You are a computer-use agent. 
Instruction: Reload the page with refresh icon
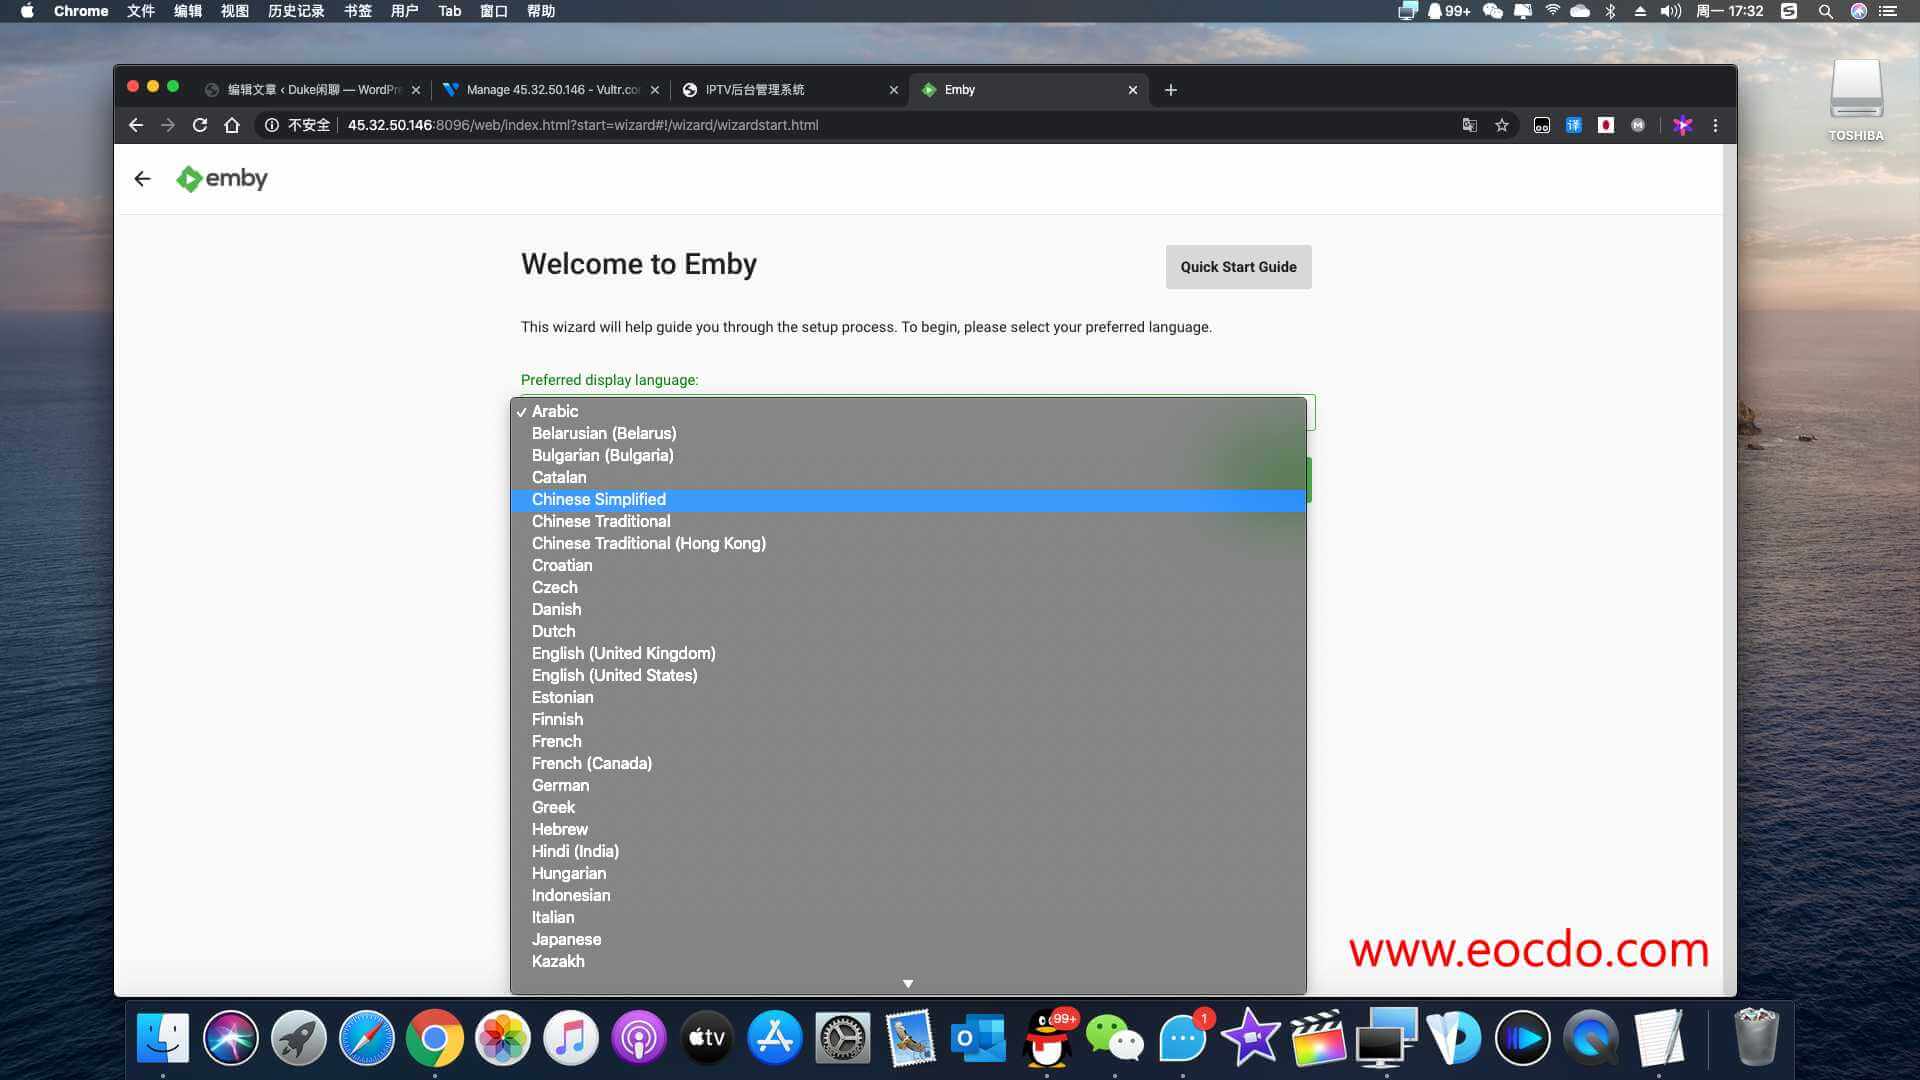click(x=200, y=125)
